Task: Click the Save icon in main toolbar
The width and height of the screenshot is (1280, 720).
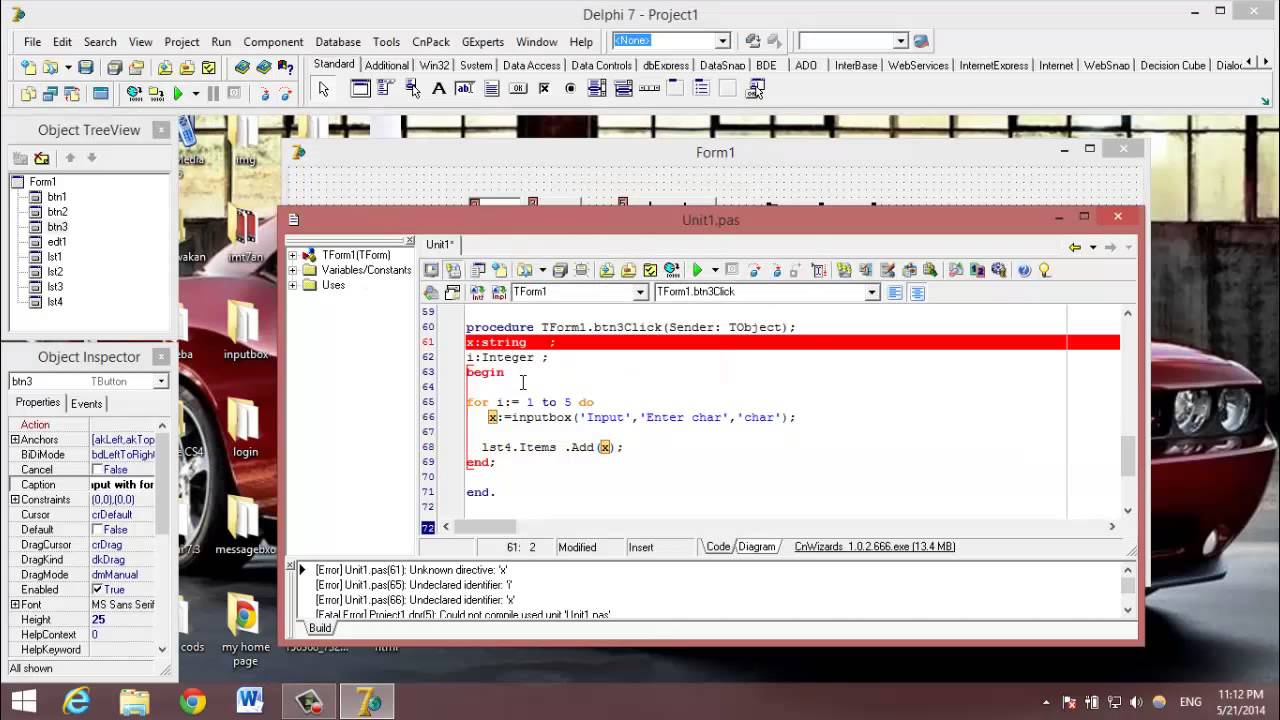Action: pyautogui.click(x=86, y=67)
